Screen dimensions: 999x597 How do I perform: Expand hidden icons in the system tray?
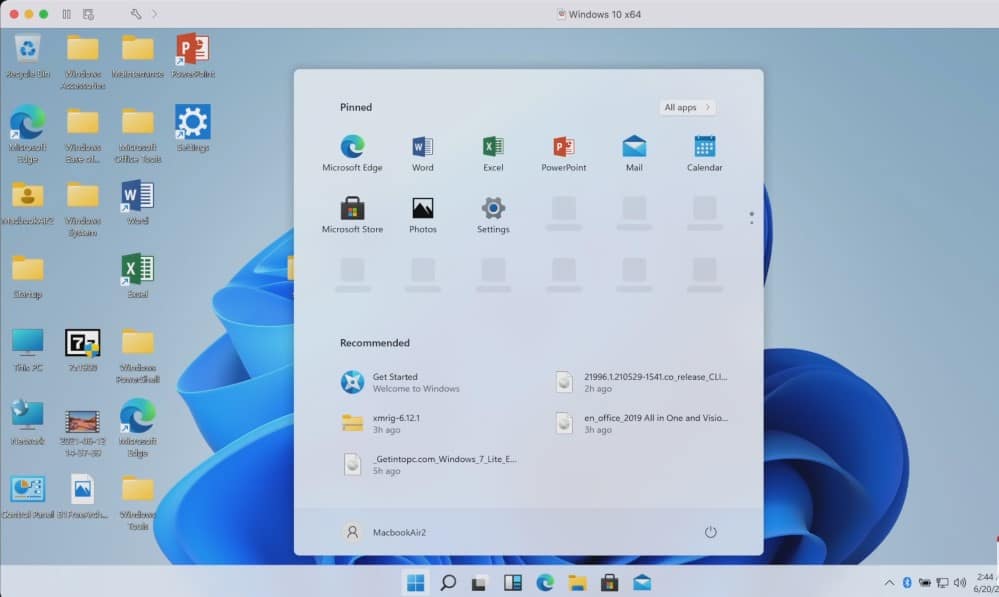(888, 581)
